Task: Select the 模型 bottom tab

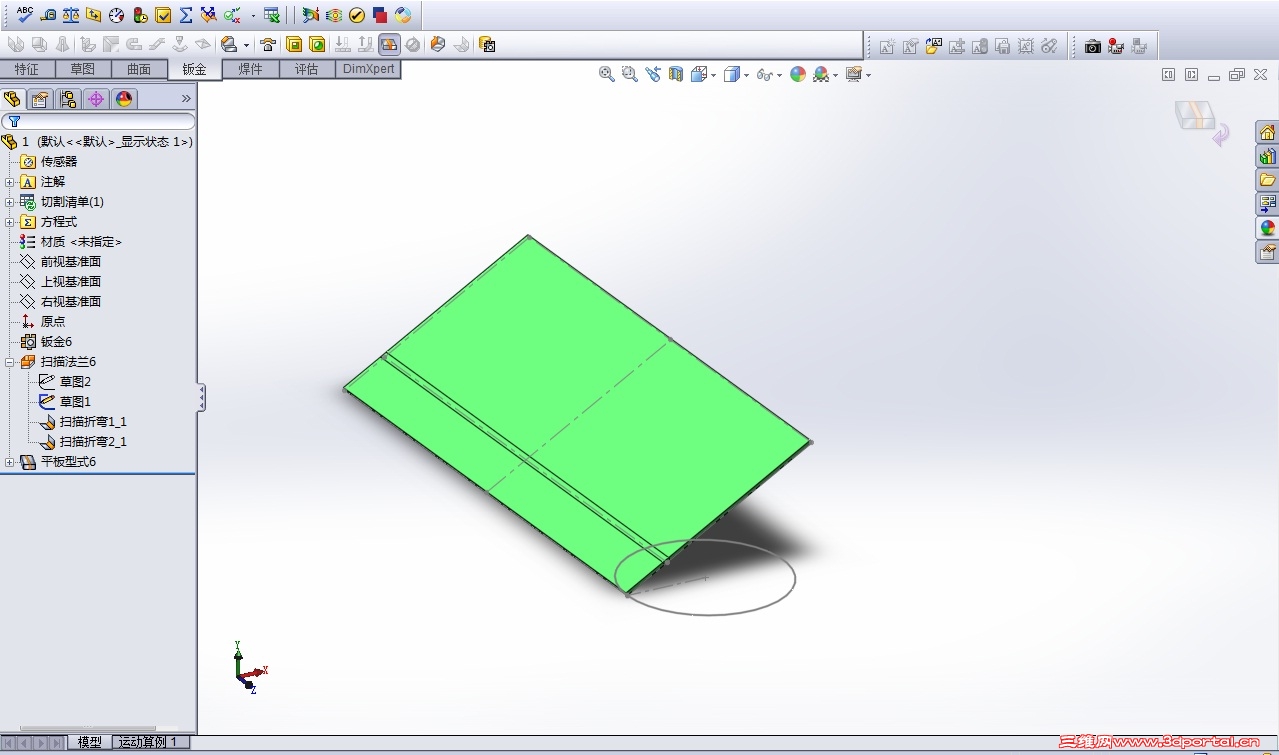Action: pyautogui.click(x=89, y=742)
